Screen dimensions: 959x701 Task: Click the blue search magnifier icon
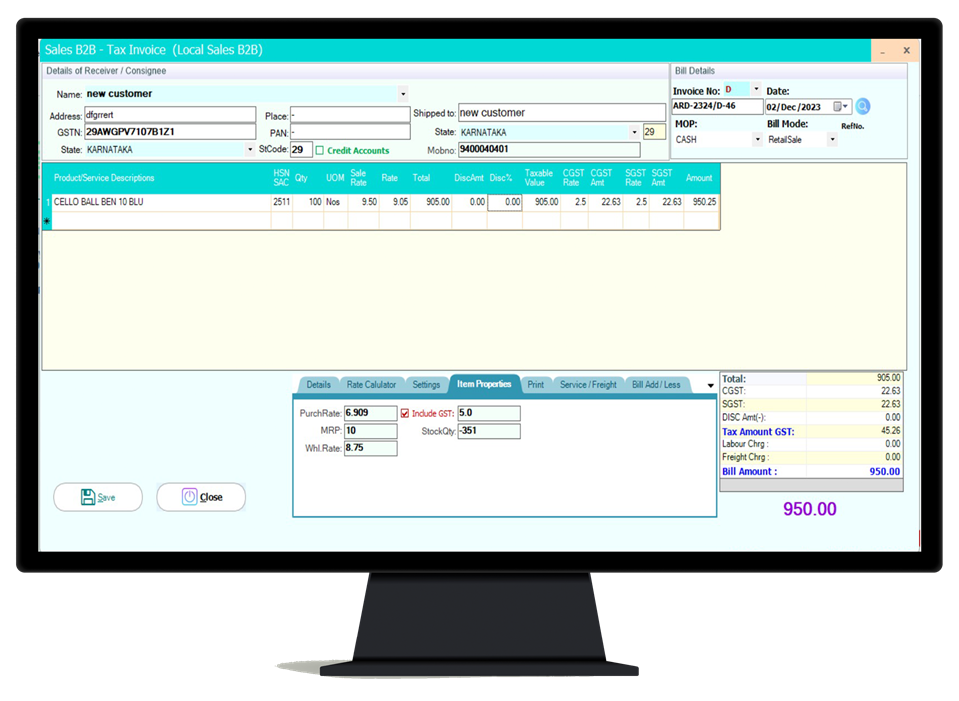pyautogui.click(x=862, y=106)
